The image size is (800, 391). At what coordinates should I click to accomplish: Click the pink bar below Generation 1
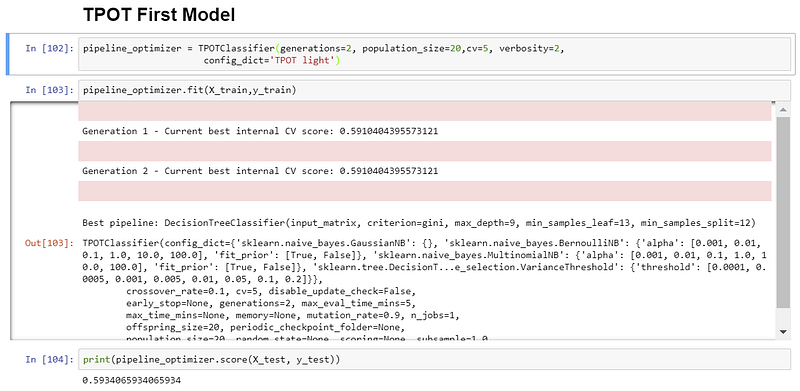pyautogui.click(x=424, y=151)
